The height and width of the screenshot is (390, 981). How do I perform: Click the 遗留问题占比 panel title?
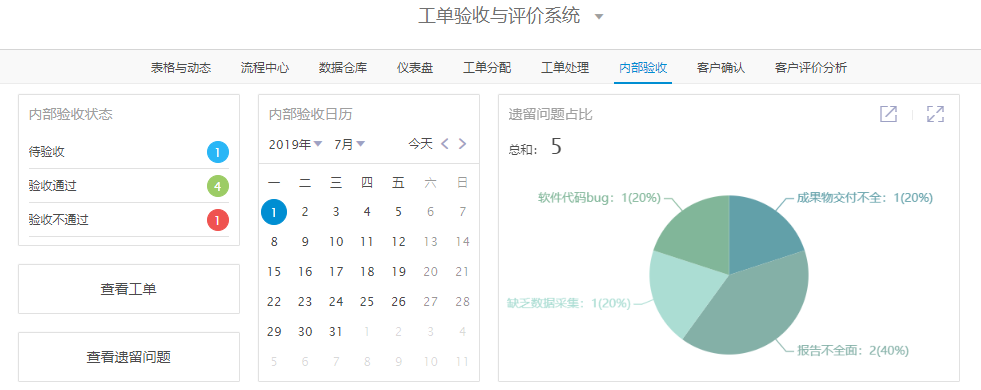(551, 115)
